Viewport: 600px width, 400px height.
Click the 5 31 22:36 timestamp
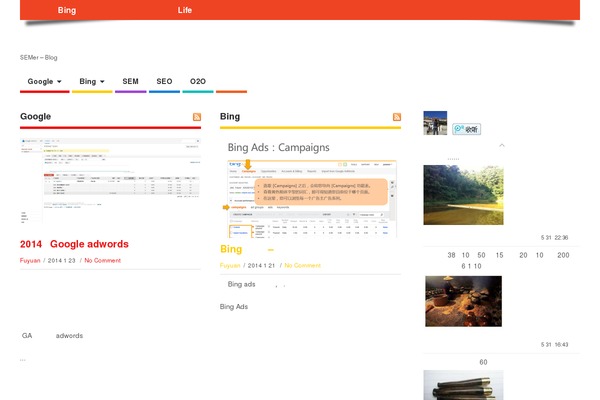click(x=554, y=238)
